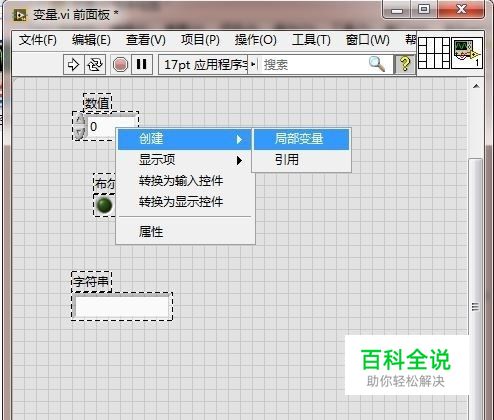Viewport: 494px width, 420px height.
Task: Click the VI icon thumbnail
Action: (467, 53)
